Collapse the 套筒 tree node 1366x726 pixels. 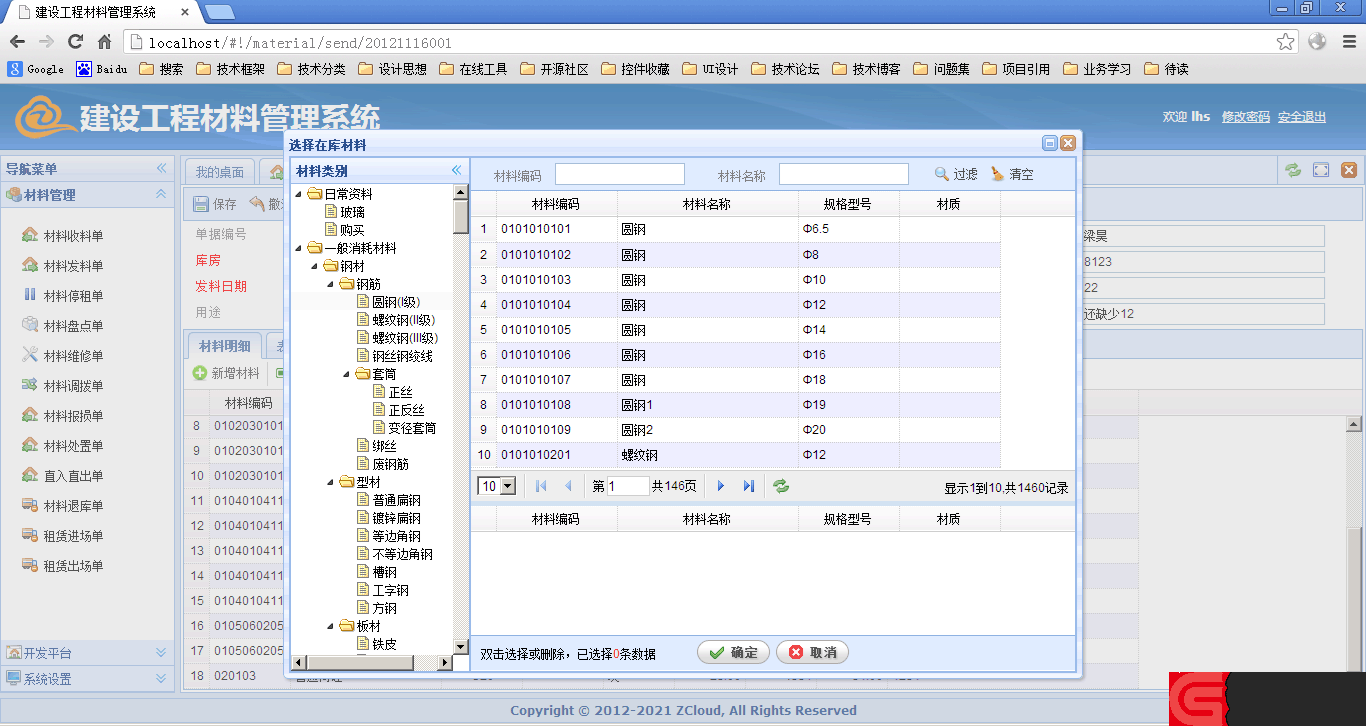pyautogui.click(x=347, y=374)
